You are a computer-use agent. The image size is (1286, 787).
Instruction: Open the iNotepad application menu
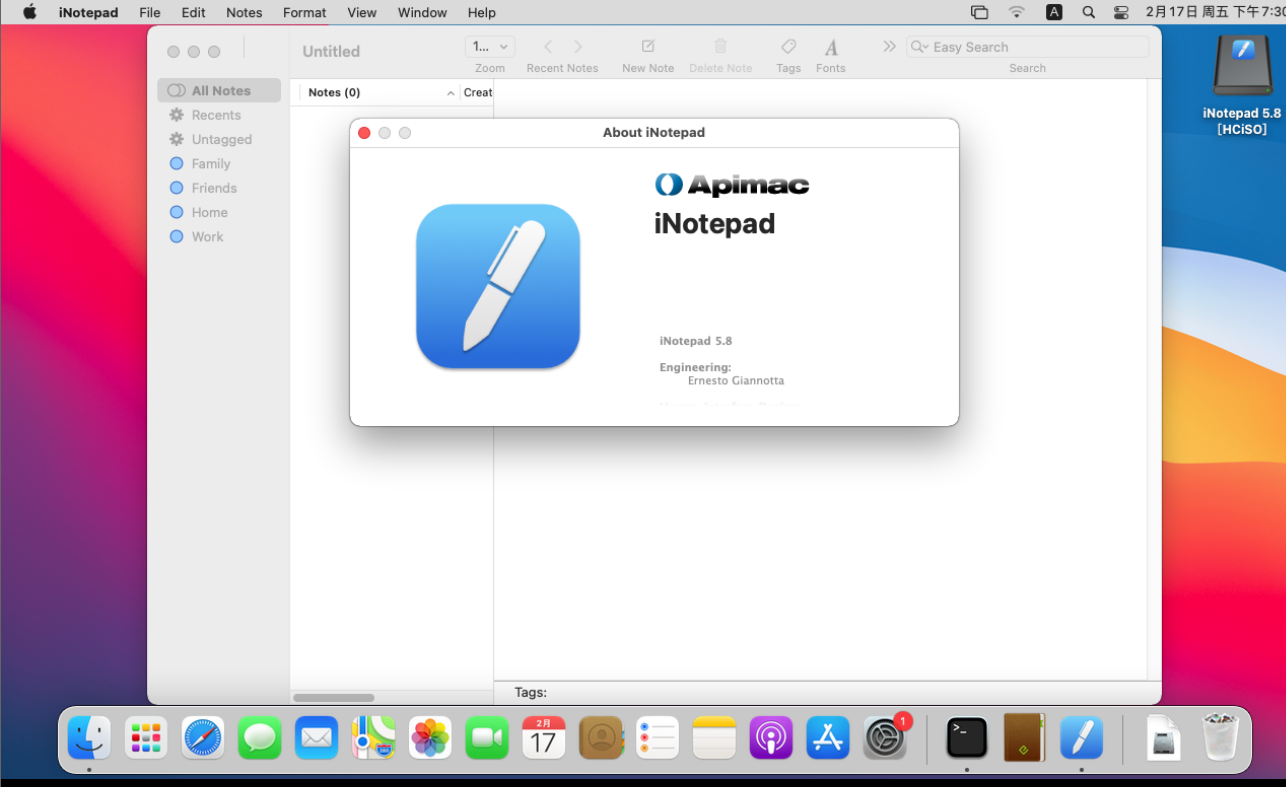coord(88,12)
